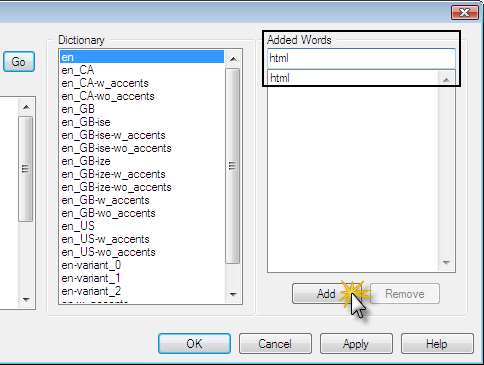
Task: Close the dialog with the red X
Action: [465, 13]
